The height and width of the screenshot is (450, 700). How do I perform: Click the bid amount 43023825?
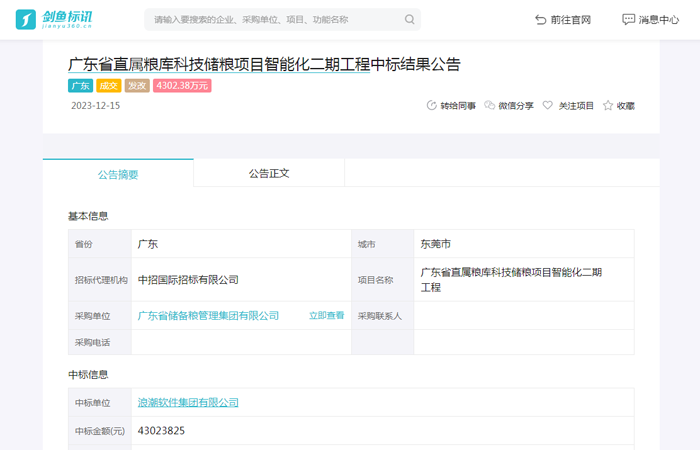[x=161, y=431]
